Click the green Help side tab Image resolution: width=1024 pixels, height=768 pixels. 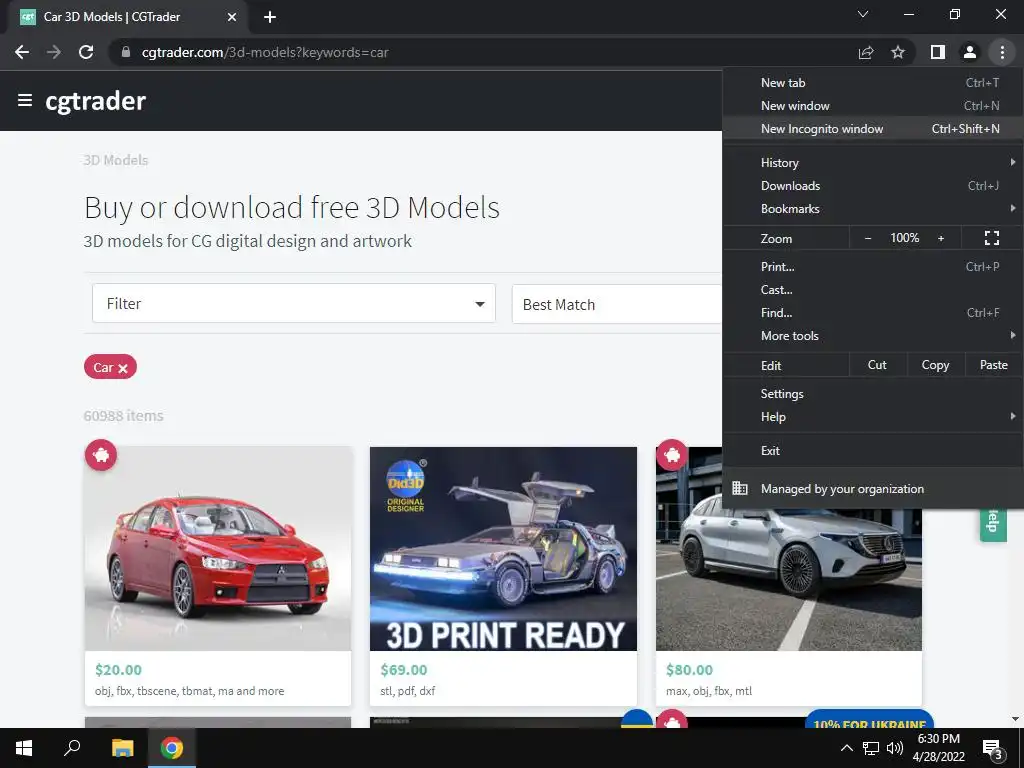click(993, 524)
